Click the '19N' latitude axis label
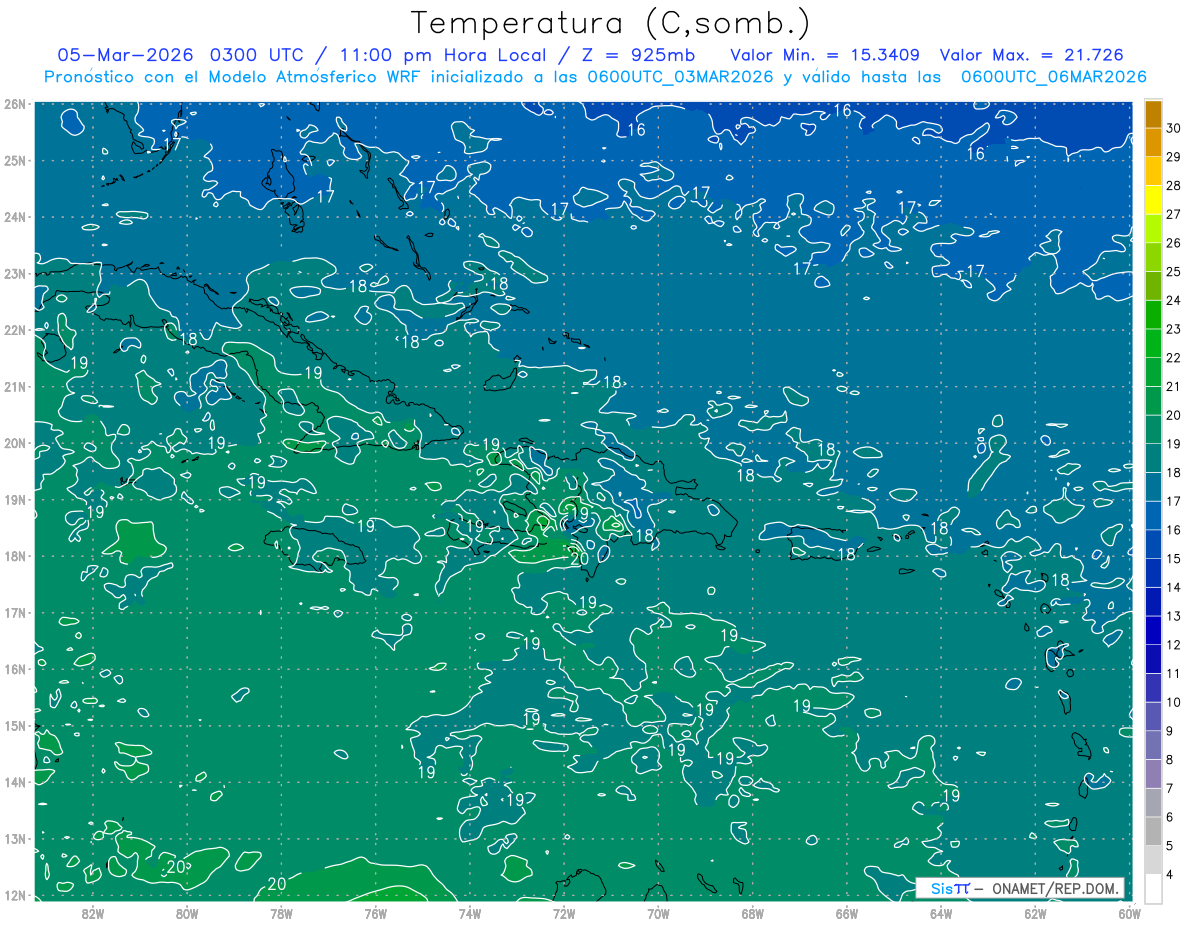Viewport: 1200px width, 927px height. tap(14, 499)
